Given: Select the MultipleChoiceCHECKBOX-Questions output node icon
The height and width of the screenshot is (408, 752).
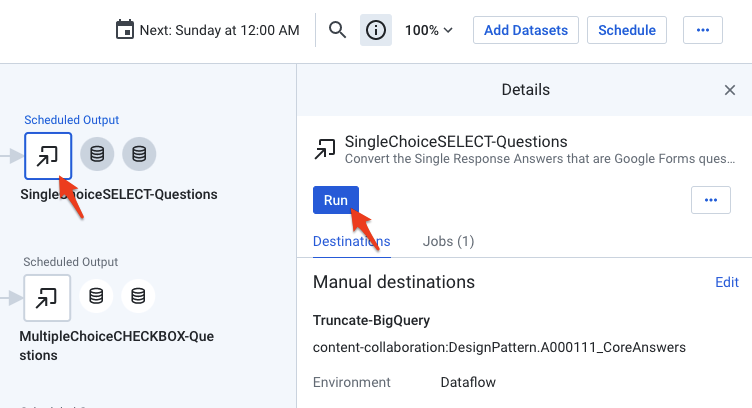Looking at the screenshot, I should click(47, 297).
